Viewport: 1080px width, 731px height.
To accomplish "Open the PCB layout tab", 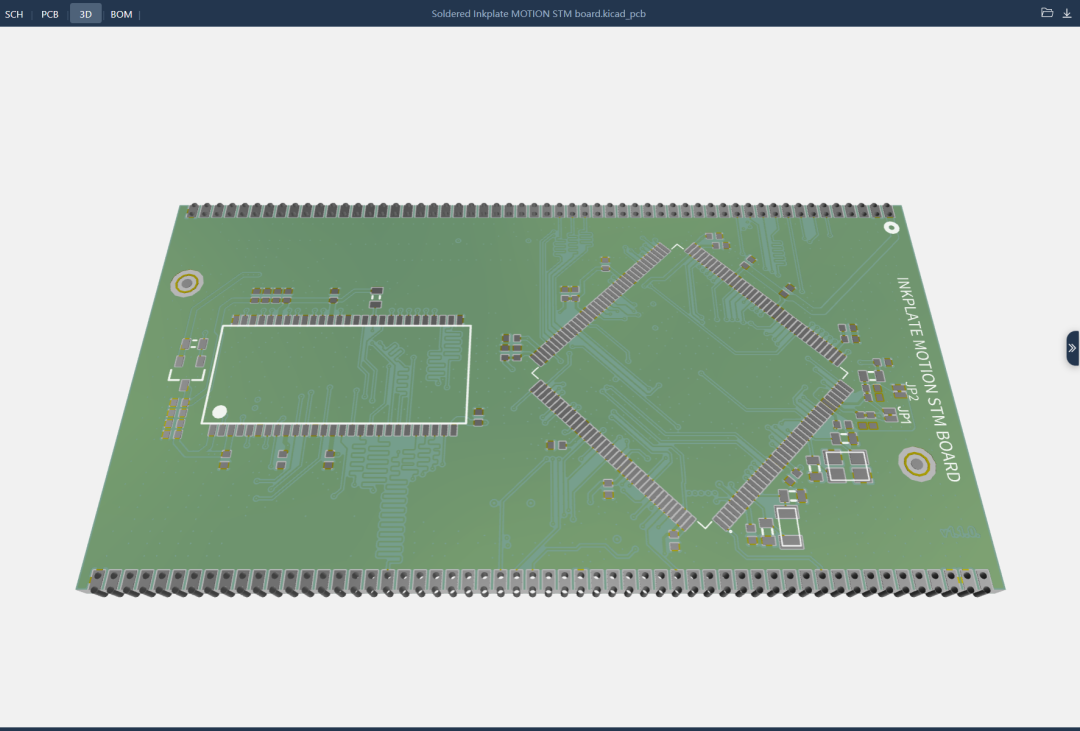I will click(50, 14).
